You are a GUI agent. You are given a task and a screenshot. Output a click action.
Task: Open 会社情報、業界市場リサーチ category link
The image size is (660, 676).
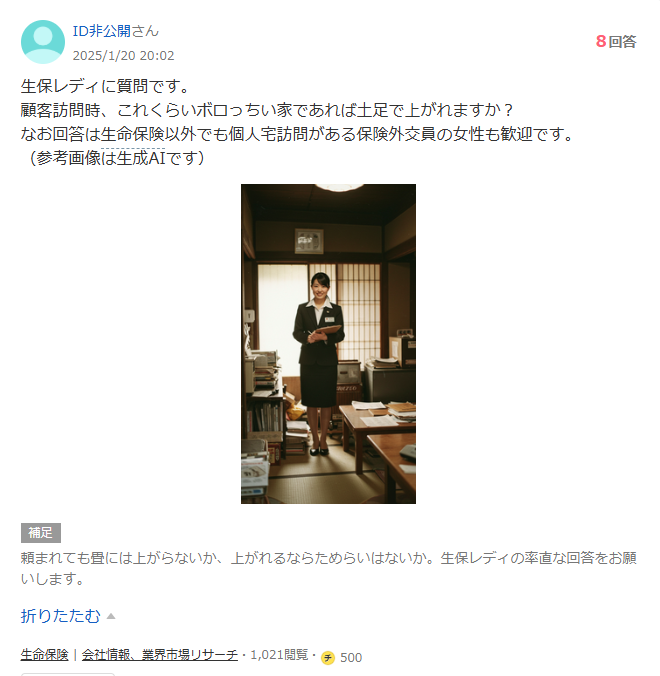point(160,655)
